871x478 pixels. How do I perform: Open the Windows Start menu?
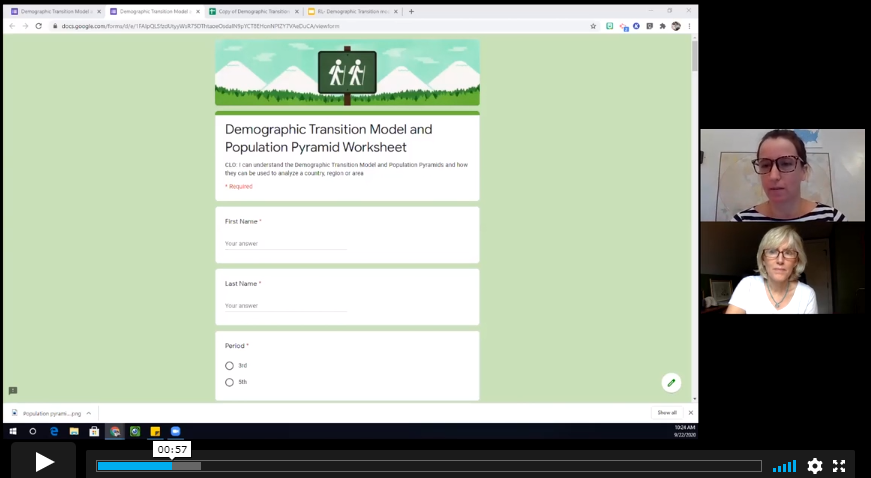point(13,431)
